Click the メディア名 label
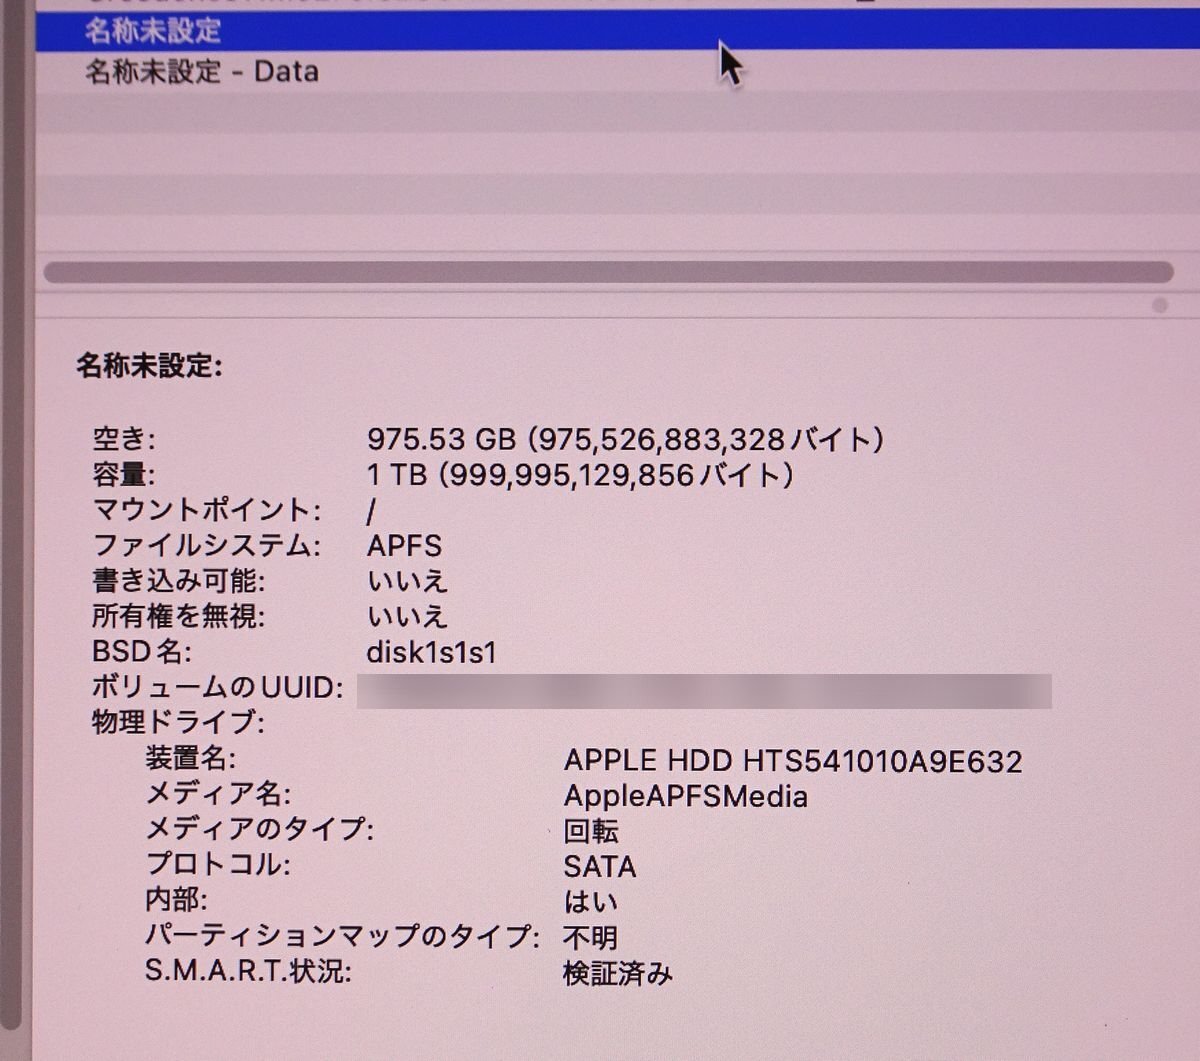This screenshot has height=1061, width=1200. [x=218, y=794]
